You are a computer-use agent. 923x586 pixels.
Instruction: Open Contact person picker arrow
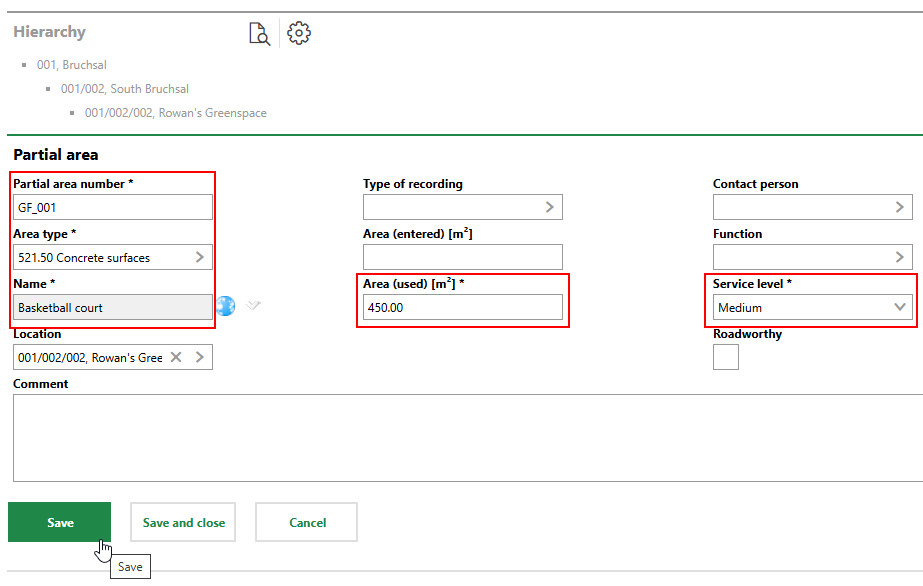899,207
